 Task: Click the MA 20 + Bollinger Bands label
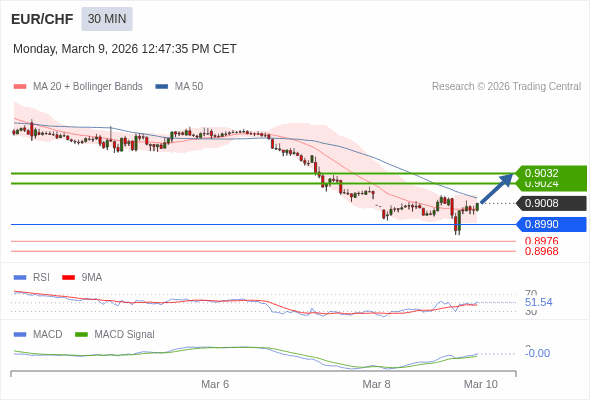coord(88,87)
